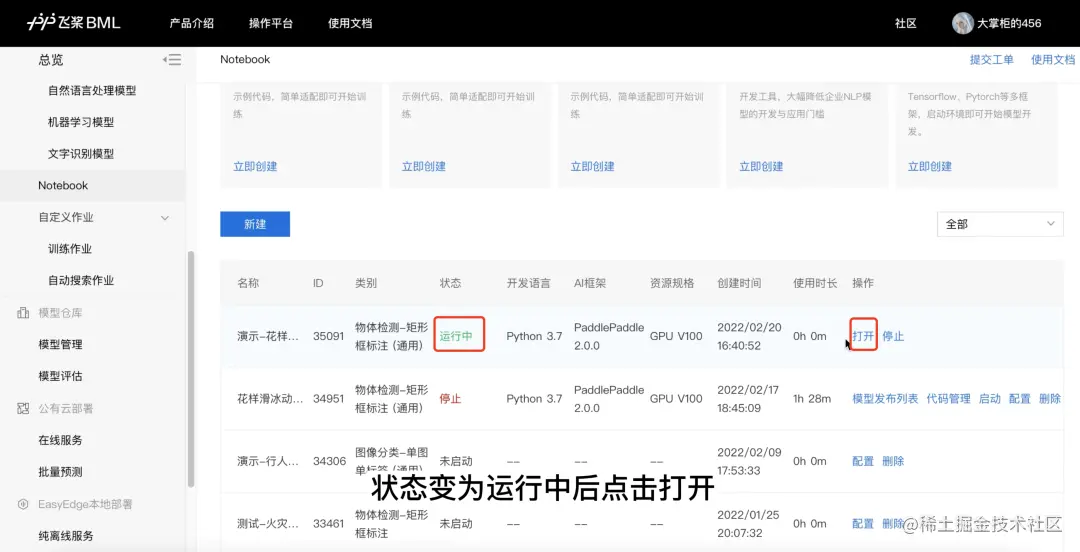Screen dimensions: 1080x552
Task: Open 在线服务 in the sidebar
Action: [60, 440]
